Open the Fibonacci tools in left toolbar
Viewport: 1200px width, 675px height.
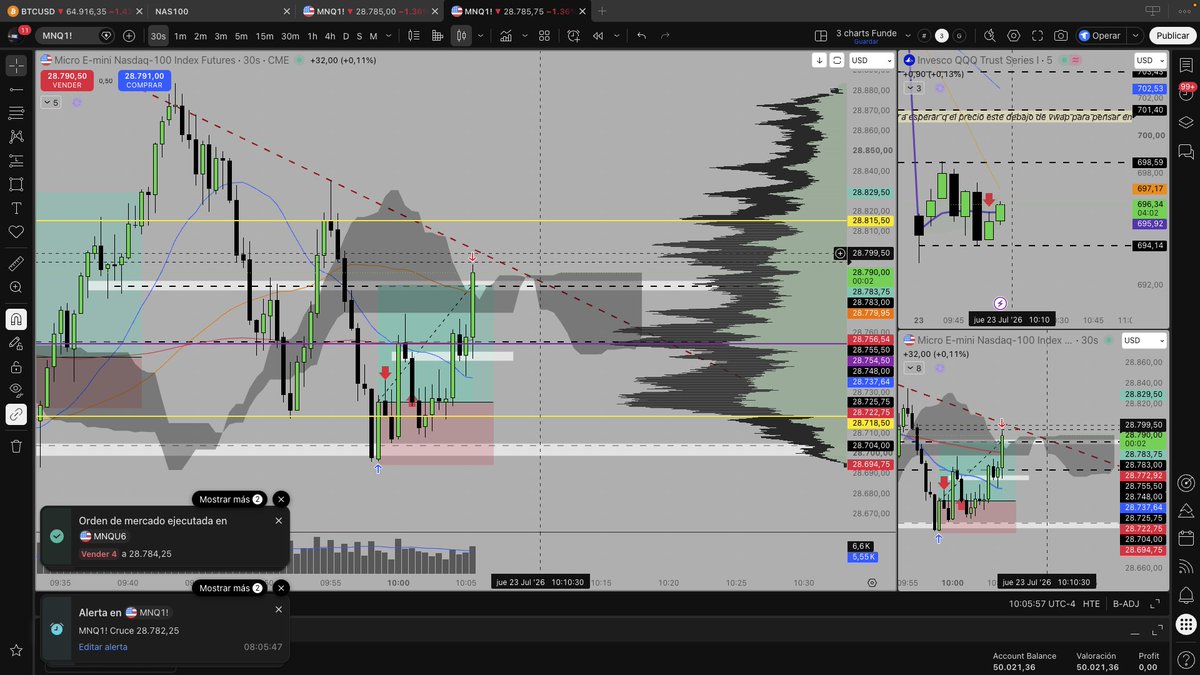click(16, 113)
